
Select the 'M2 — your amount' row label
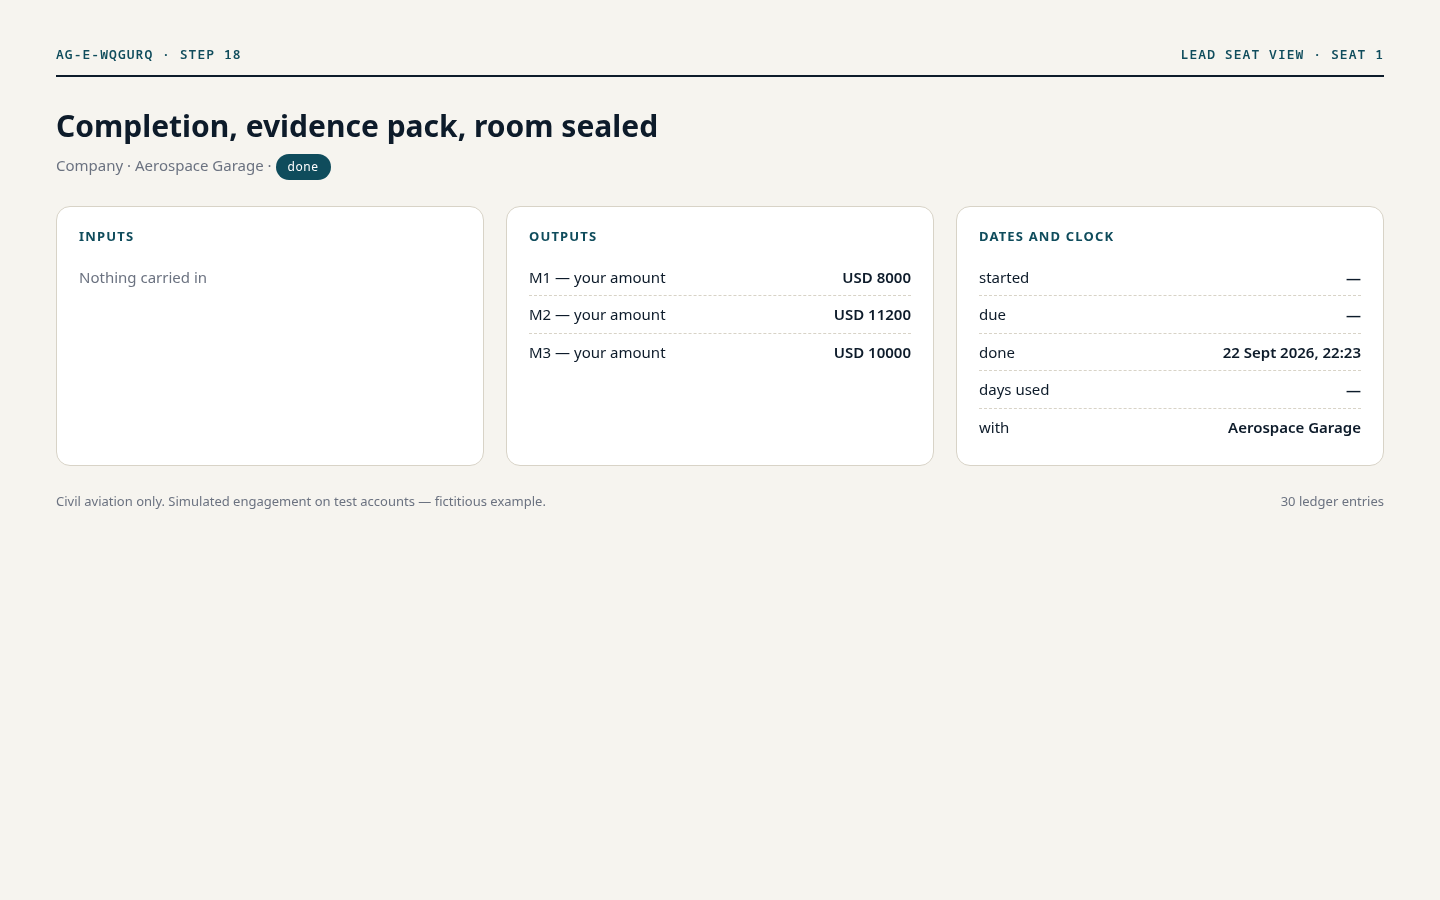(x=597, y=315)
